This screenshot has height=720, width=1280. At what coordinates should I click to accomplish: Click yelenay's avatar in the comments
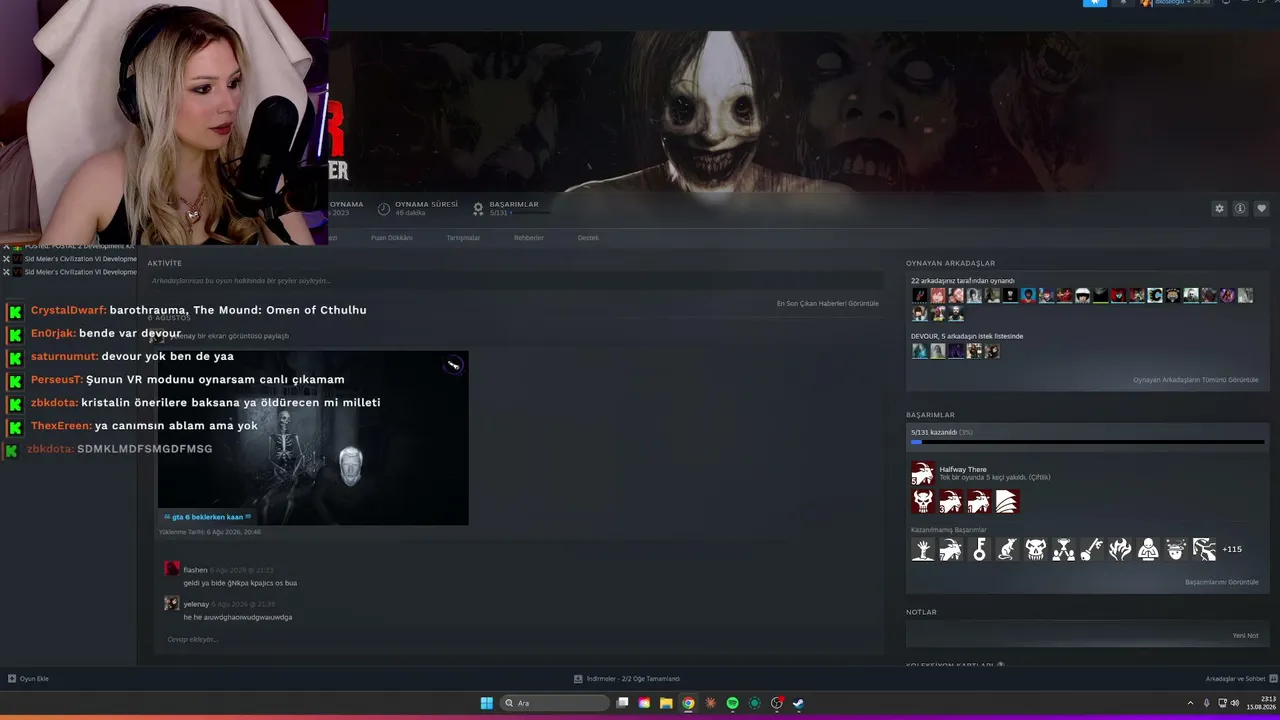[172, 603]
